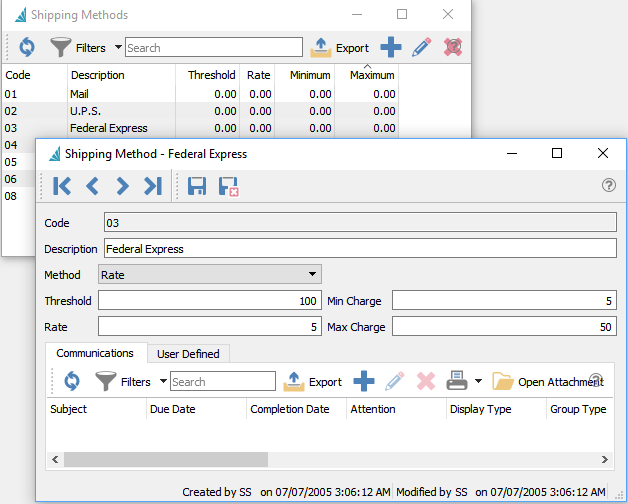
Task: Refresh the Communications list
Action: point(72,381)
